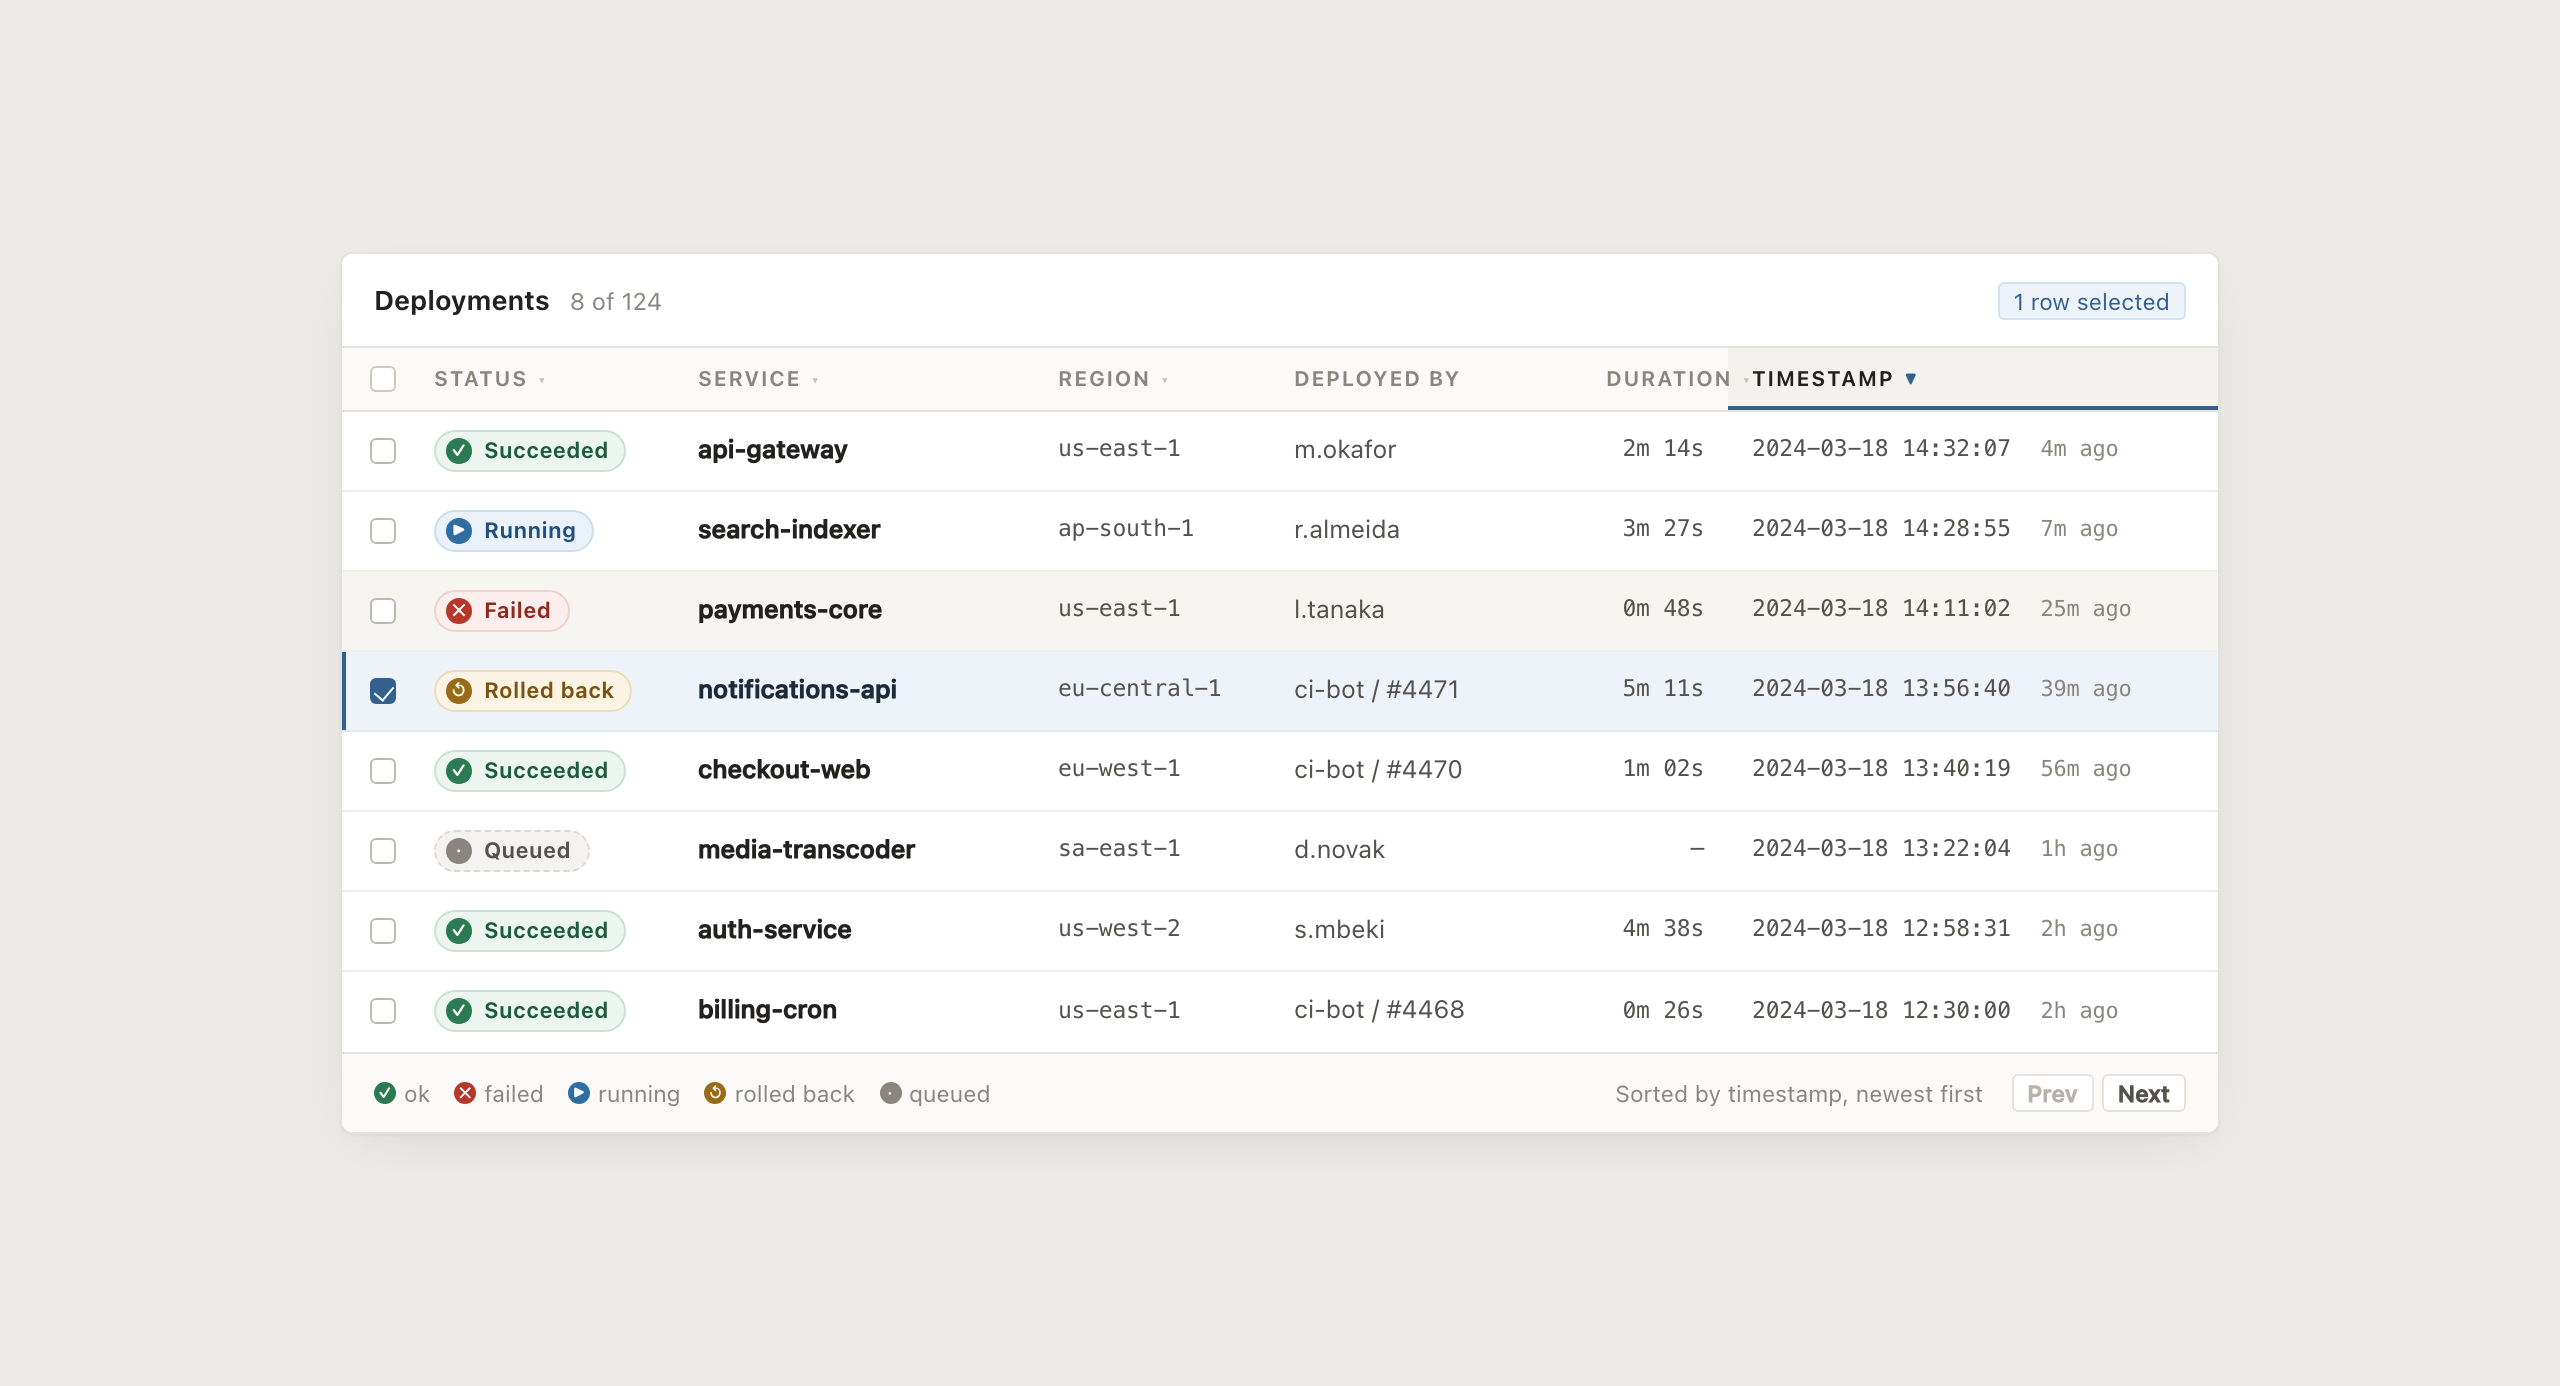Uncheck the notifications-api row checkbox
Viewport: 2560px width, 1386px height.
(383, 691)
